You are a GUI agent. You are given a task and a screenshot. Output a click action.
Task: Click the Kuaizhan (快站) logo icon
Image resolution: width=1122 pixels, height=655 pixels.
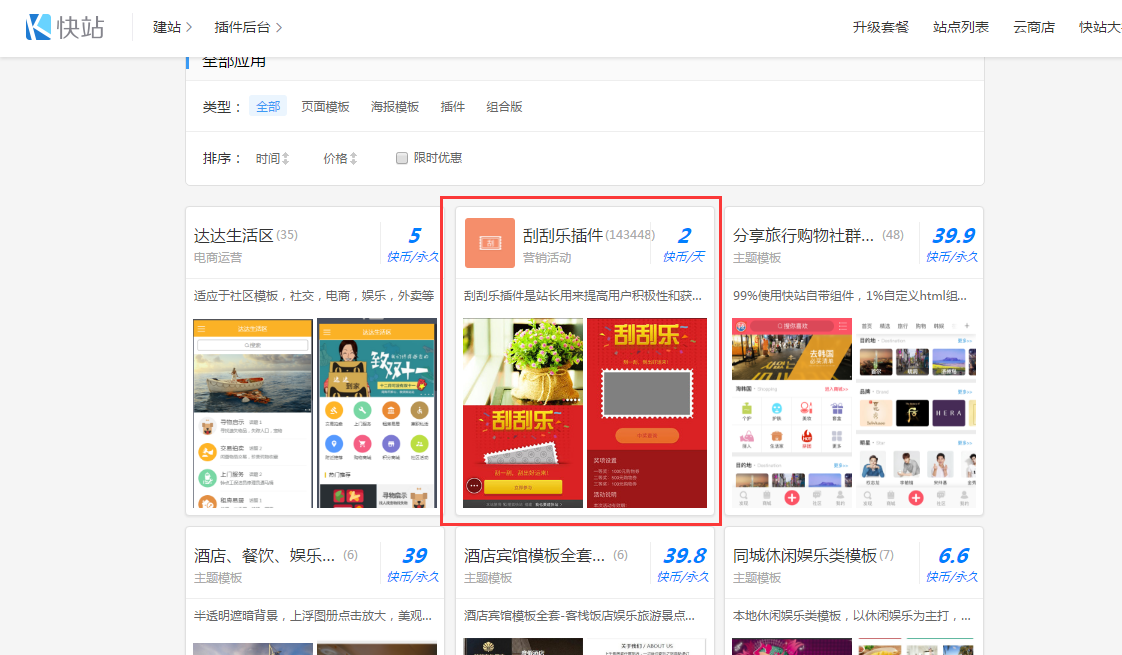(39, 27)
